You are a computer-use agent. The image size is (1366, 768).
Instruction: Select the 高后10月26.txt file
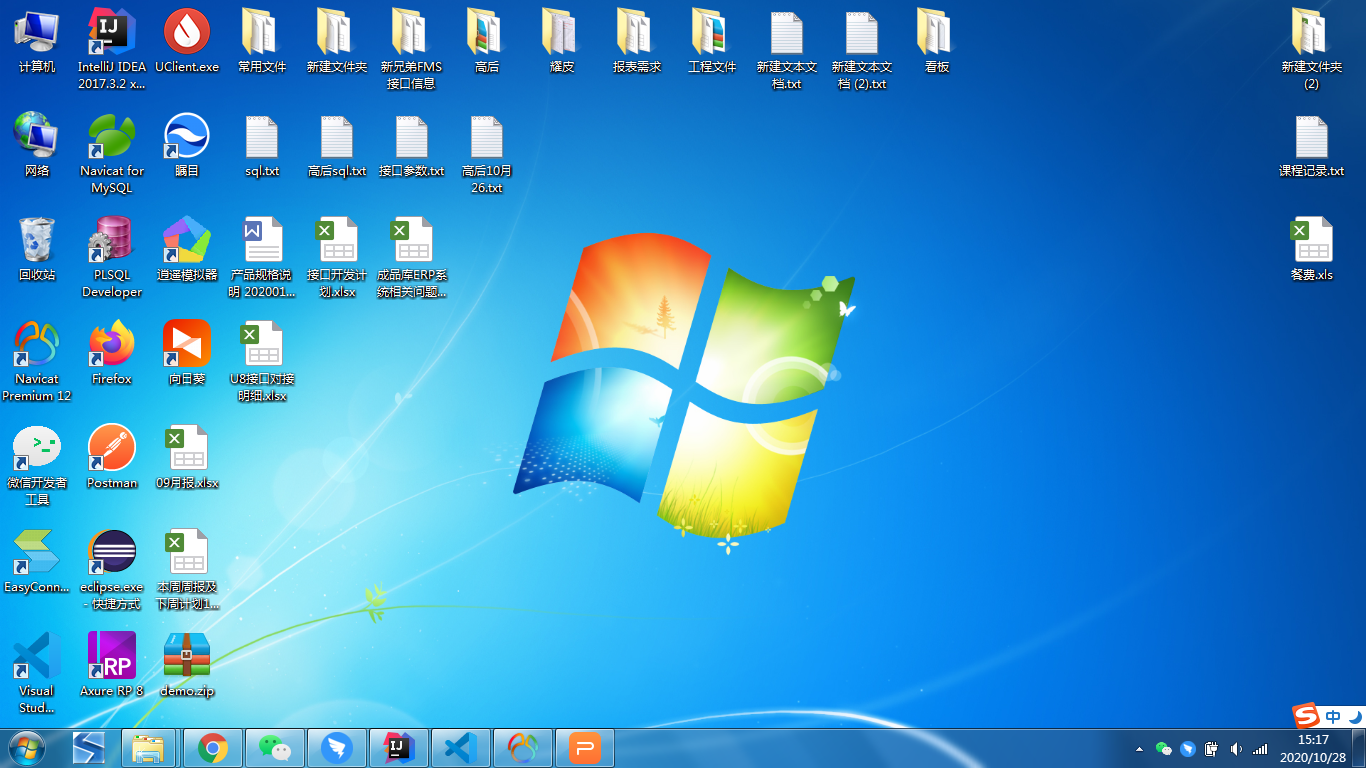click(x=487, y=152)
